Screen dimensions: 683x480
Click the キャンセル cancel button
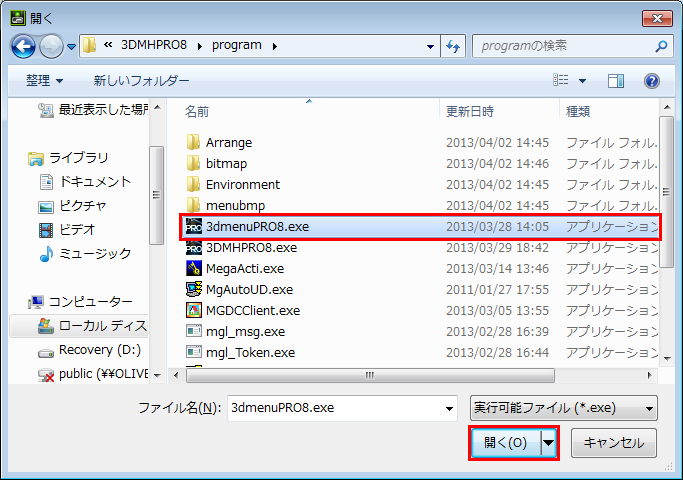(x=613, y=443)
